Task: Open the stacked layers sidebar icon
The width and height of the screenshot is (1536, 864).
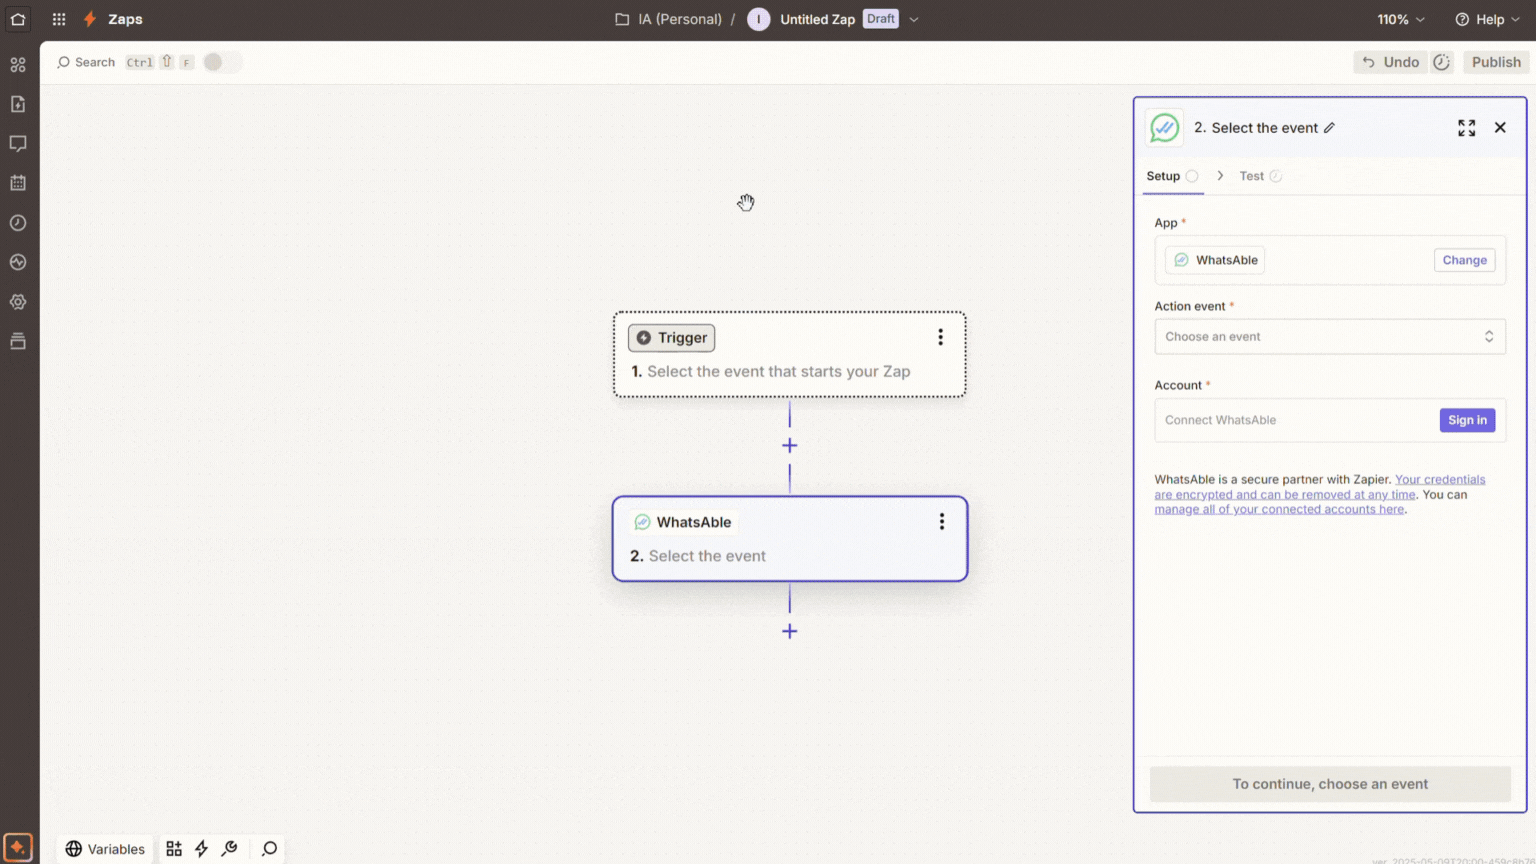Action: click(18, 341)
